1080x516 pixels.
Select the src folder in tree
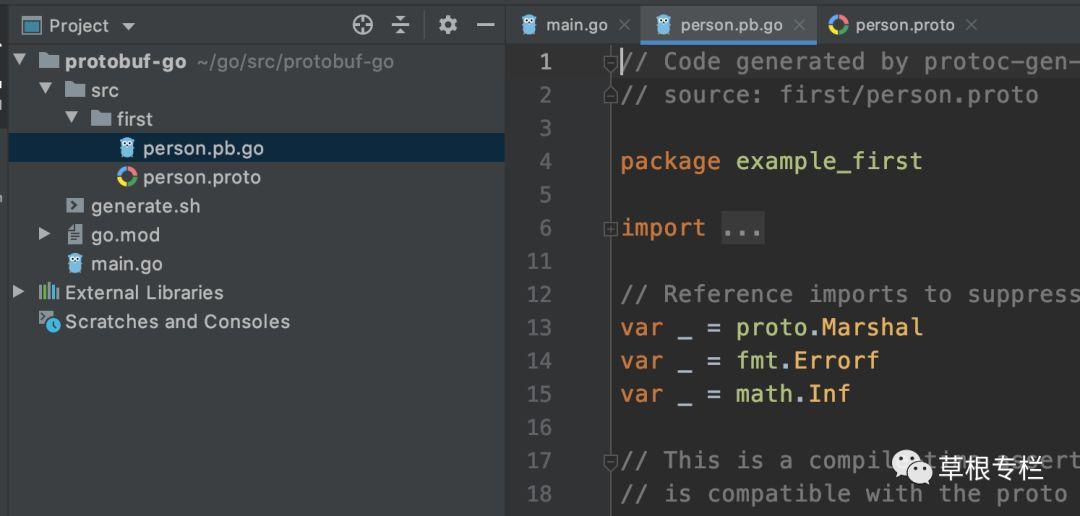(x=105, y=90)
